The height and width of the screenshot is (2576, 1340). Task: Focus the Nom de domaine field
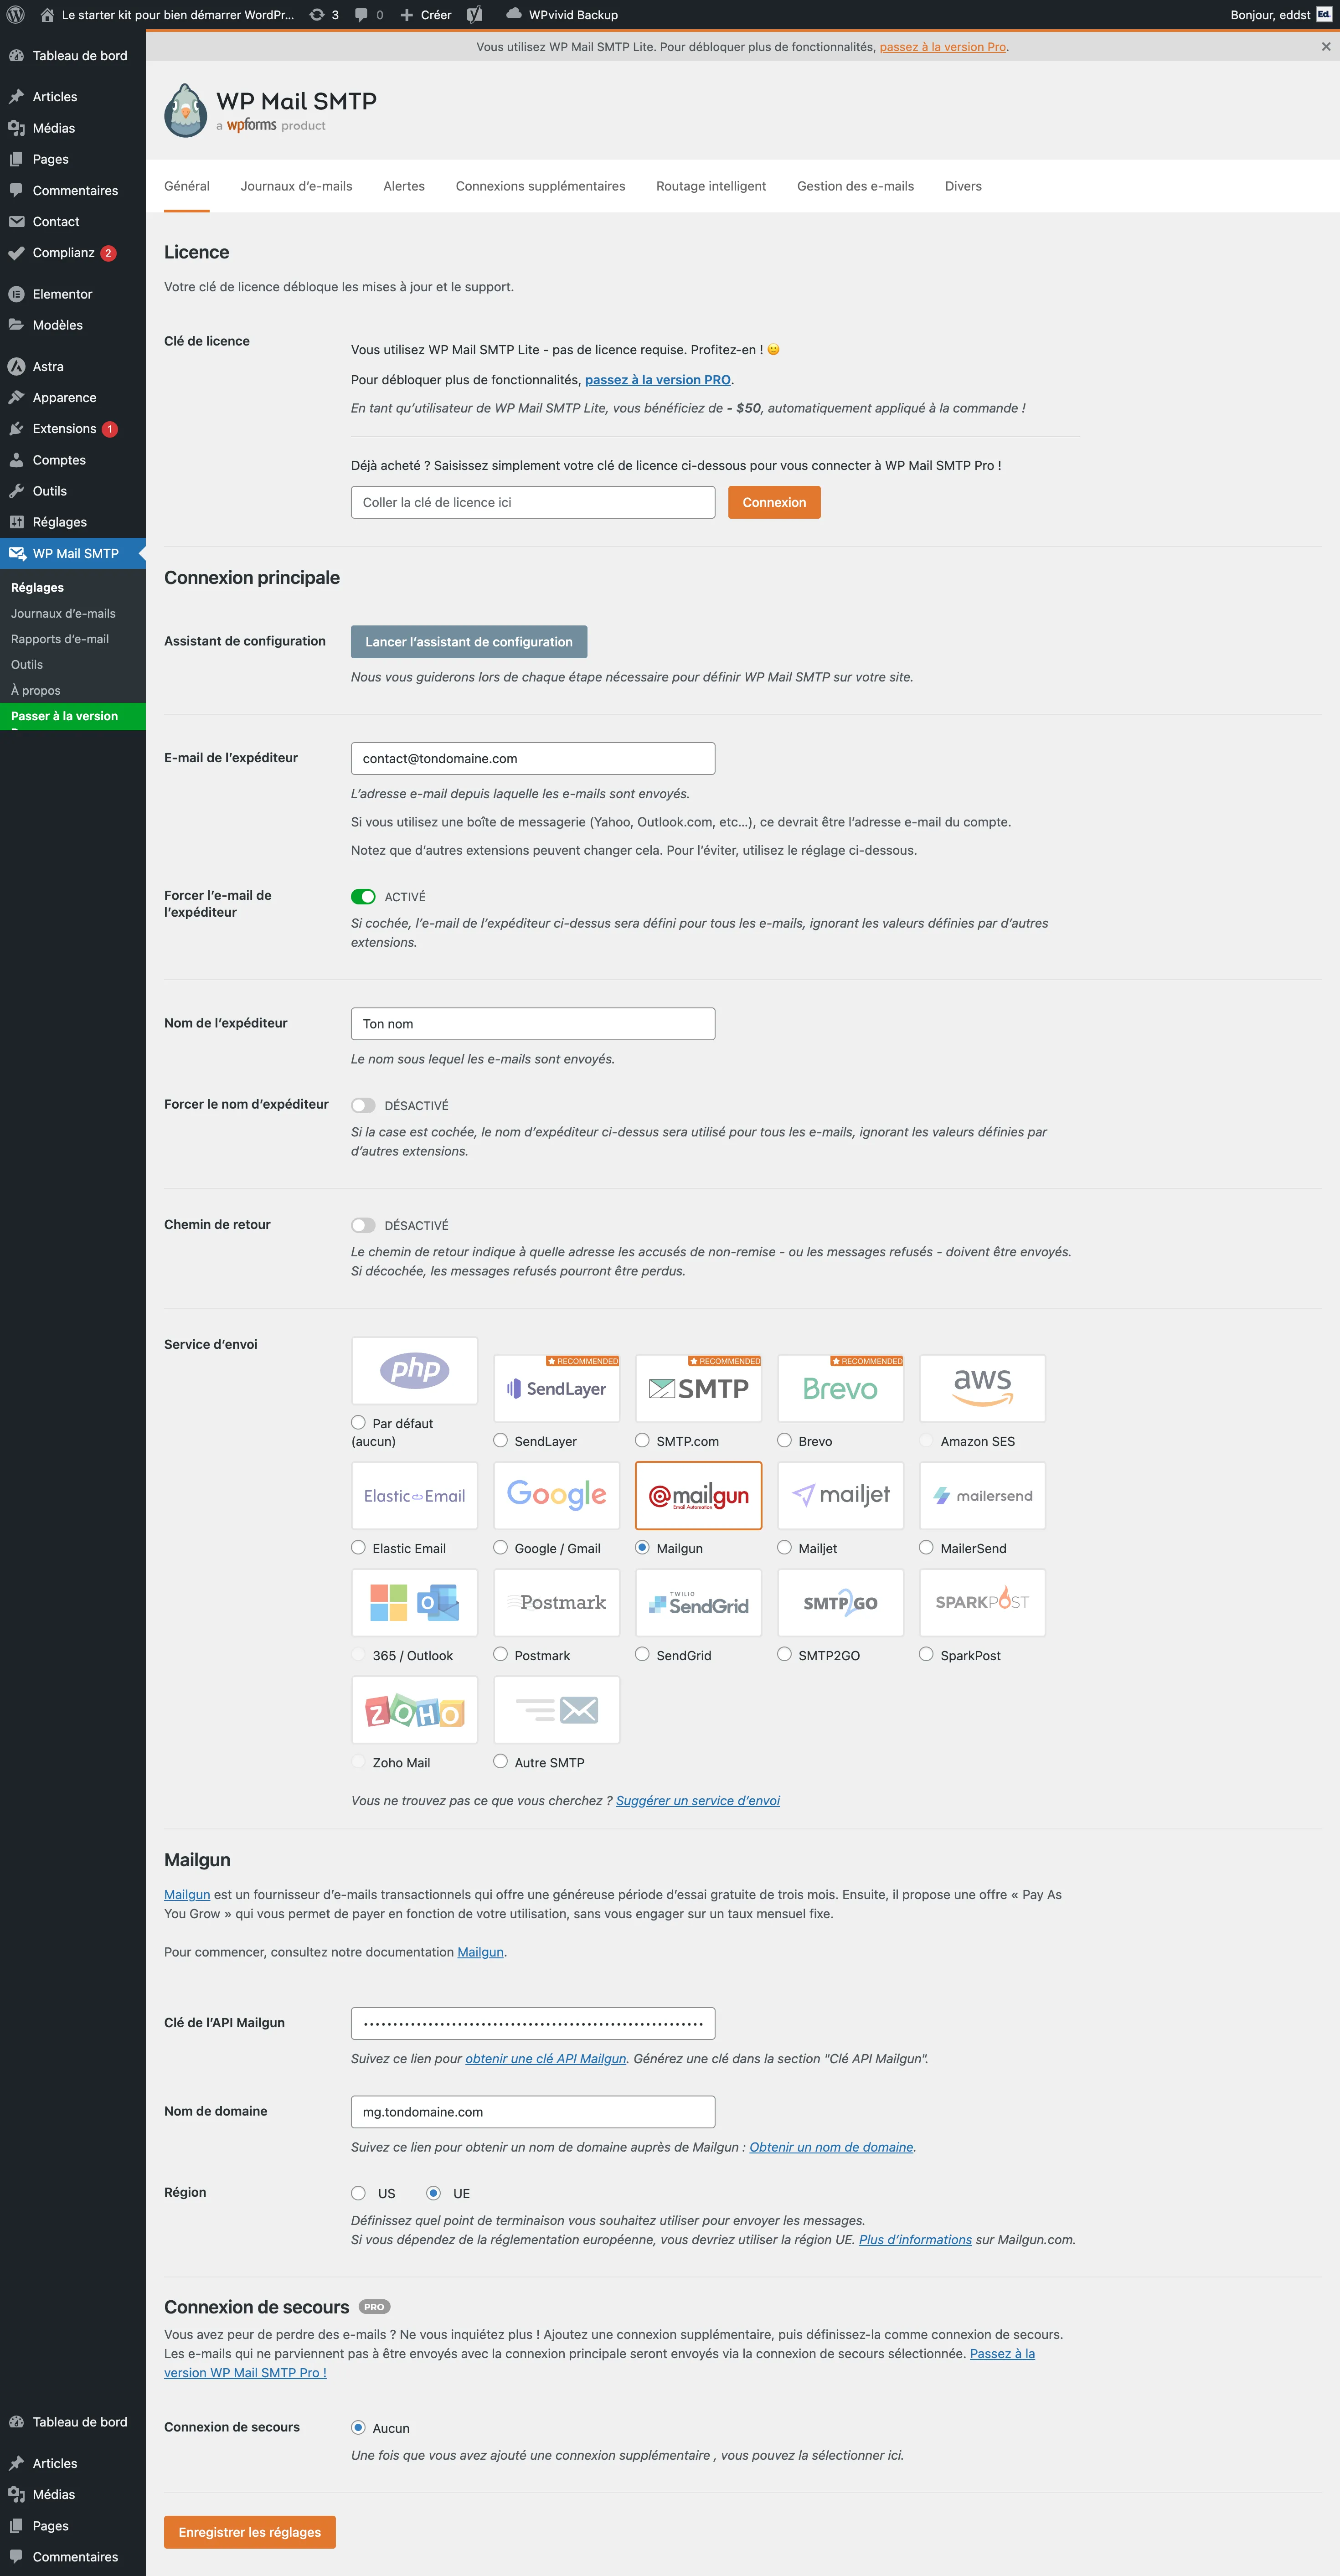pyautogui.click(x=533, y=2112)
